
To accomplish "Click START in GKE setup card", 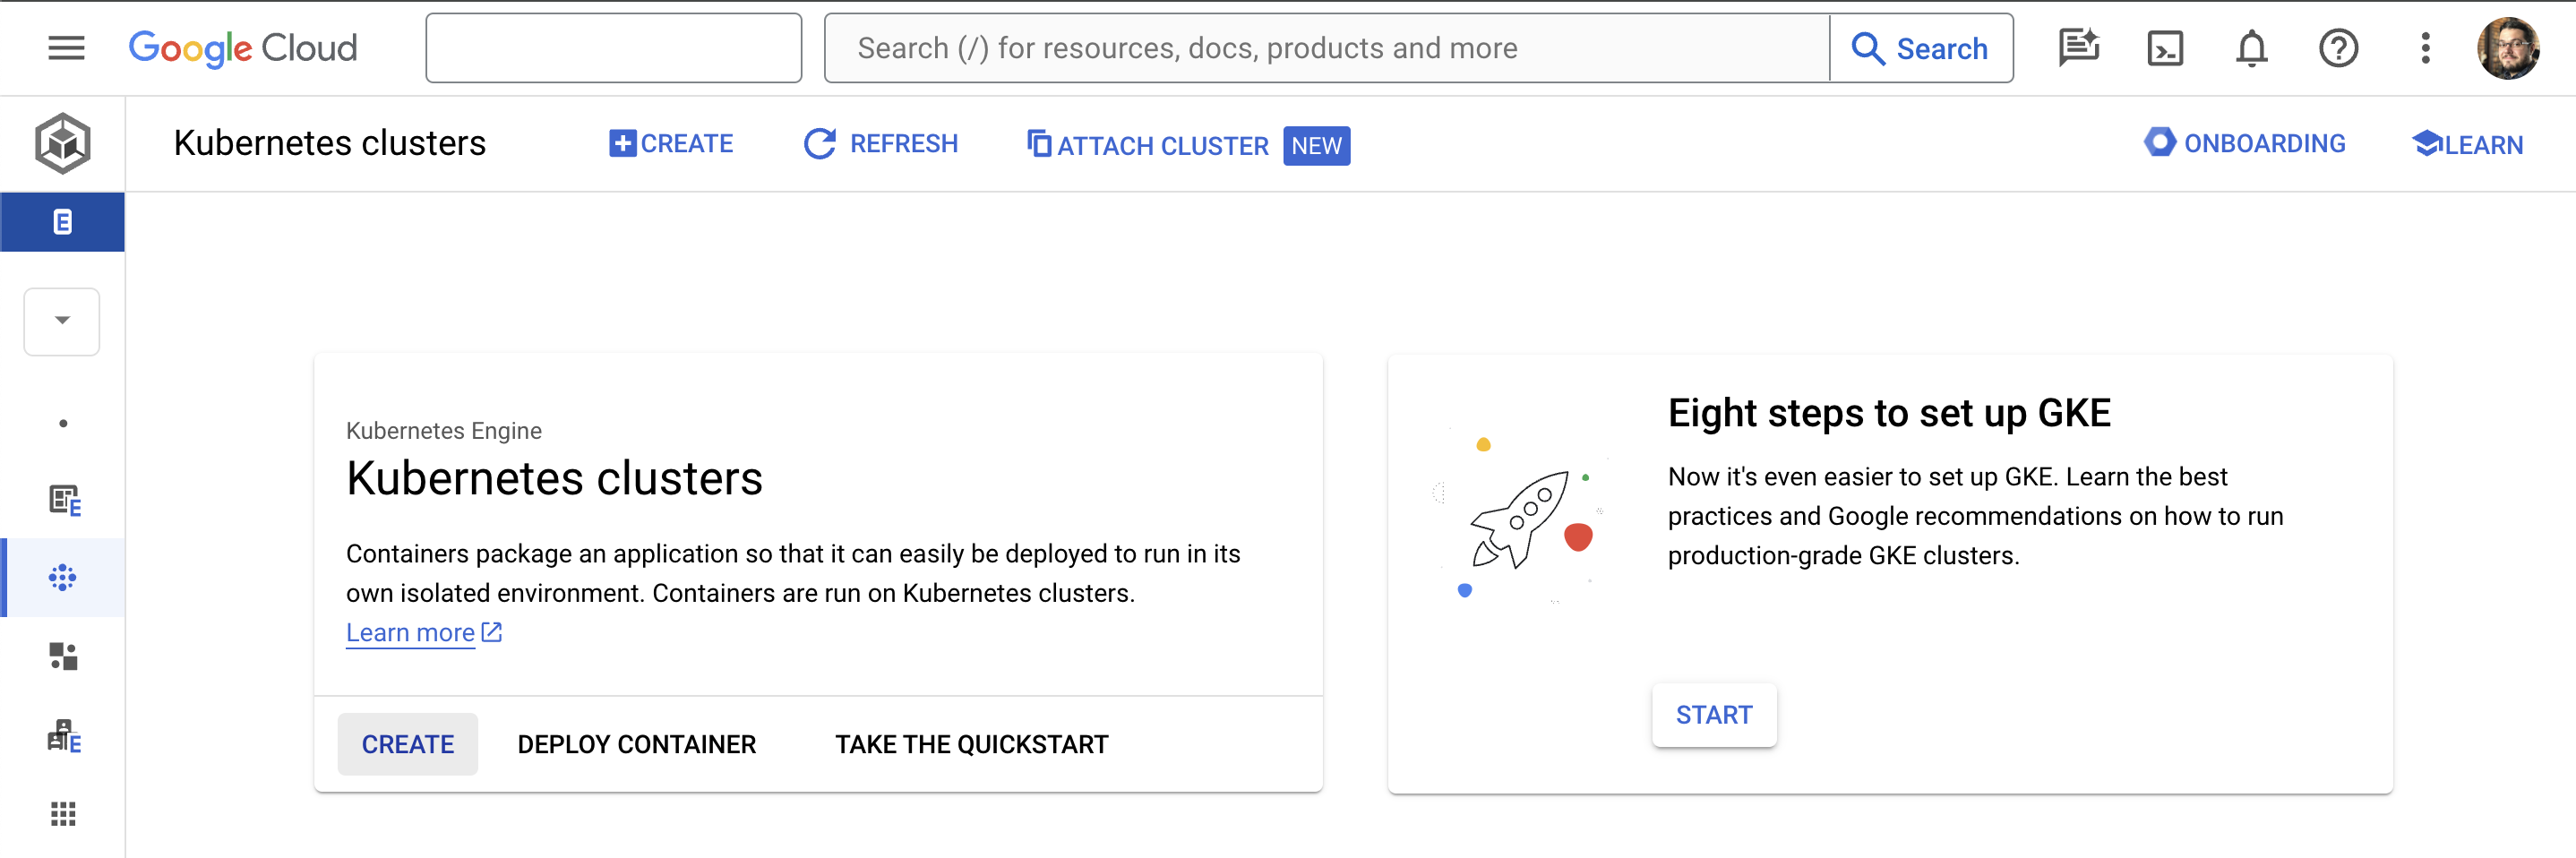I will pos(1714,715).
